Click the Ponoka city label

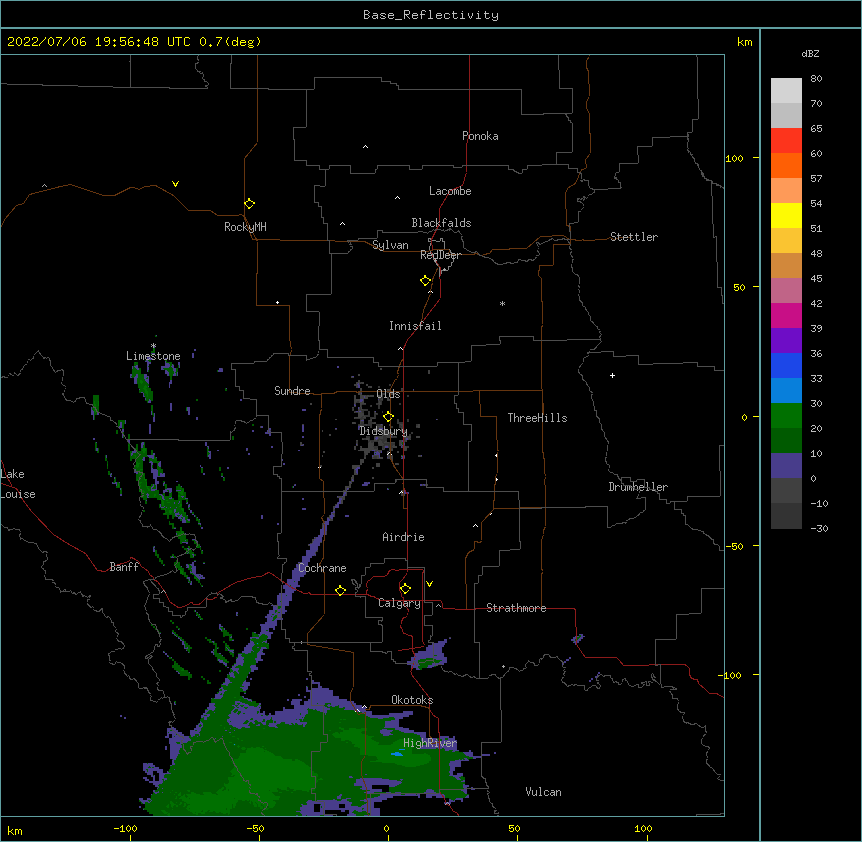tap(480, 136)
